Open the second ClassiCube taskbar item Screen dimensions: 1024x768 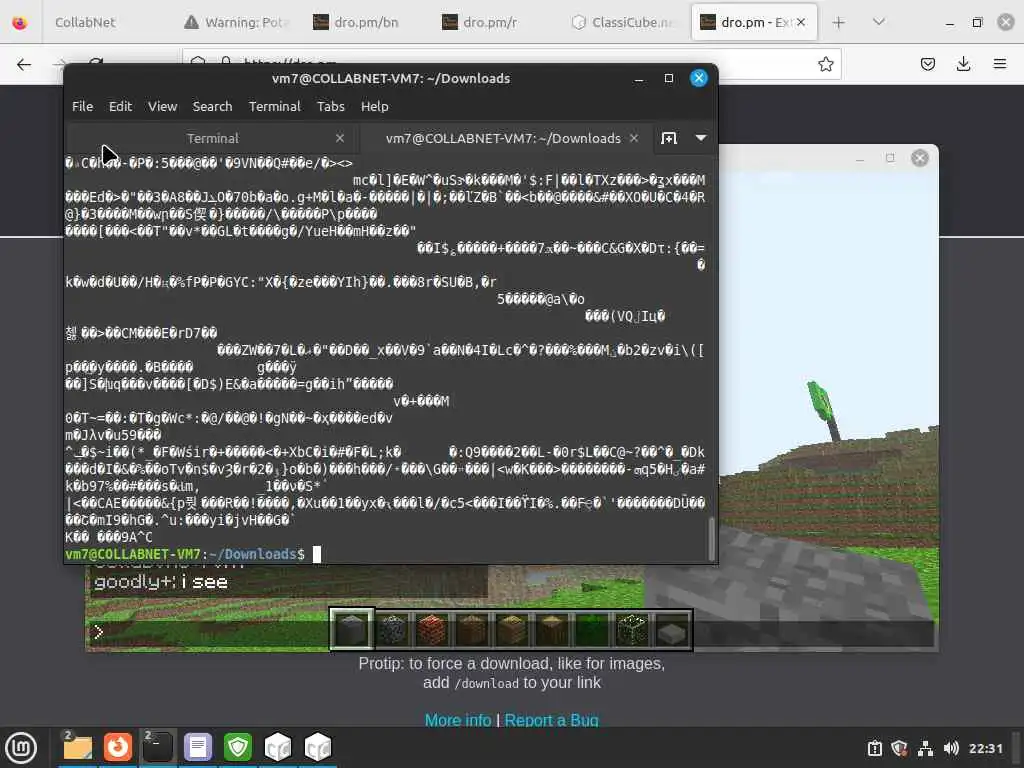tap(318, 748)
